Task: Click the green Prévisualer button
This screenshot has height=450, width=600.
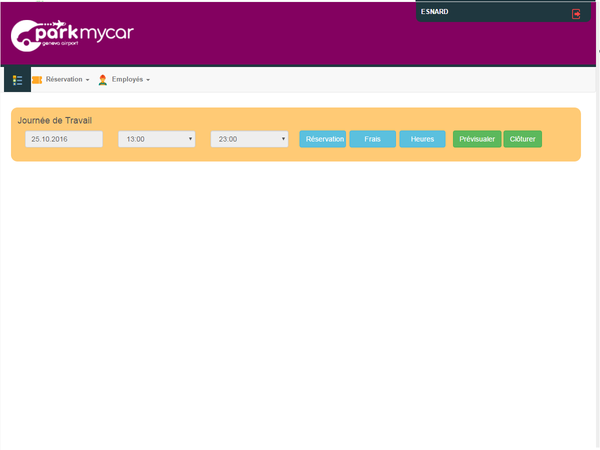Action: click(x=477, y=140)
